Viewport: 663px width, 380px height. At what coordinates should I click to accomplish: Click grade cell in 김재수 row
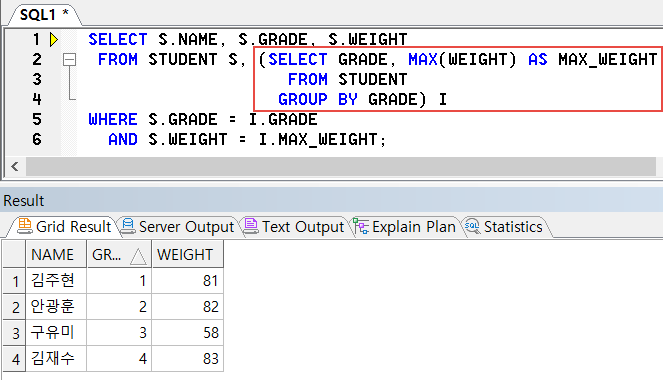coord(119,359)
